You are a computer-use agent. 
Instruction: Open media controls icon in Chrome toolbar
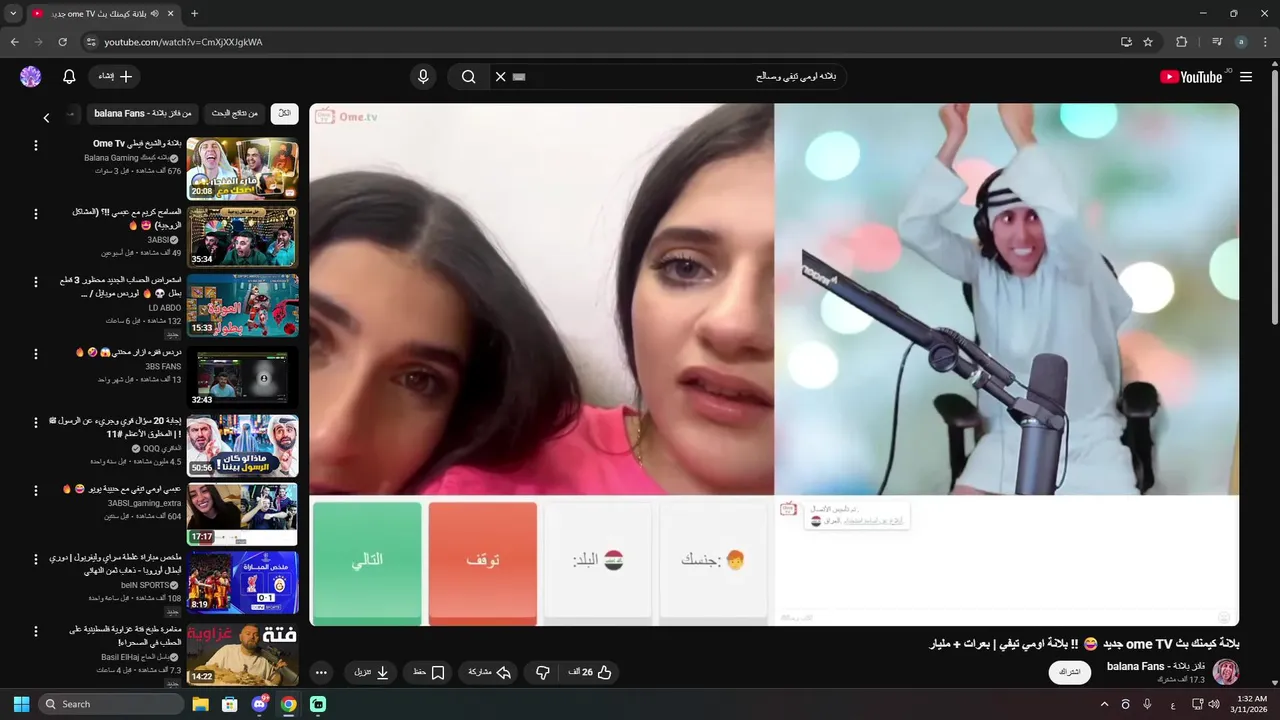pos(1217,42)
